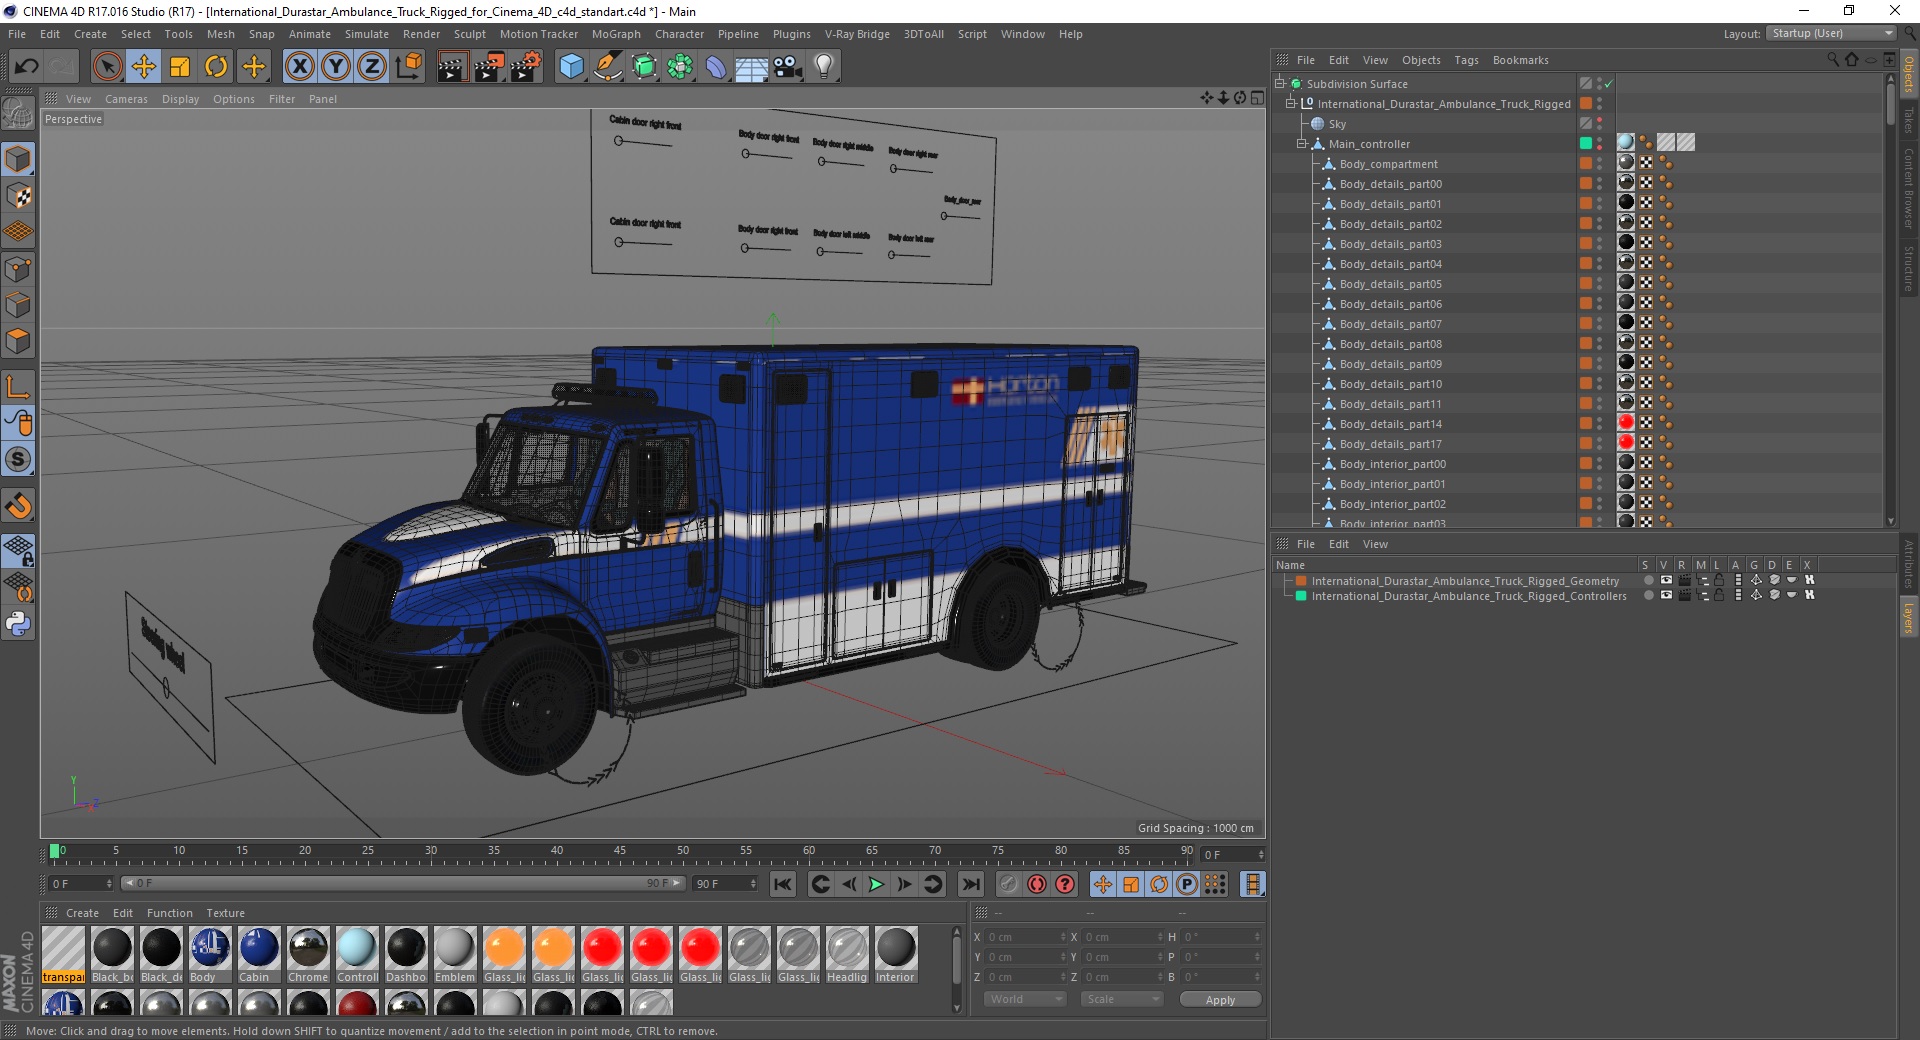
Task: Toggle visibility of Rigged_Controllers layer
Action: [x=1666, y=596]
